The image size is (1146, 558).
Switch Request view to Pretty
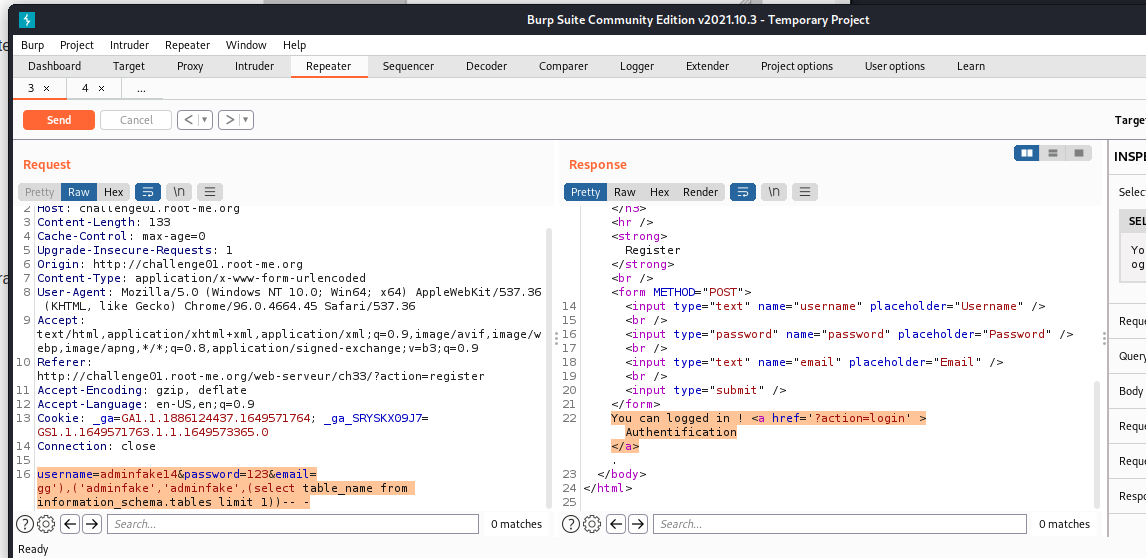(39, 192)
